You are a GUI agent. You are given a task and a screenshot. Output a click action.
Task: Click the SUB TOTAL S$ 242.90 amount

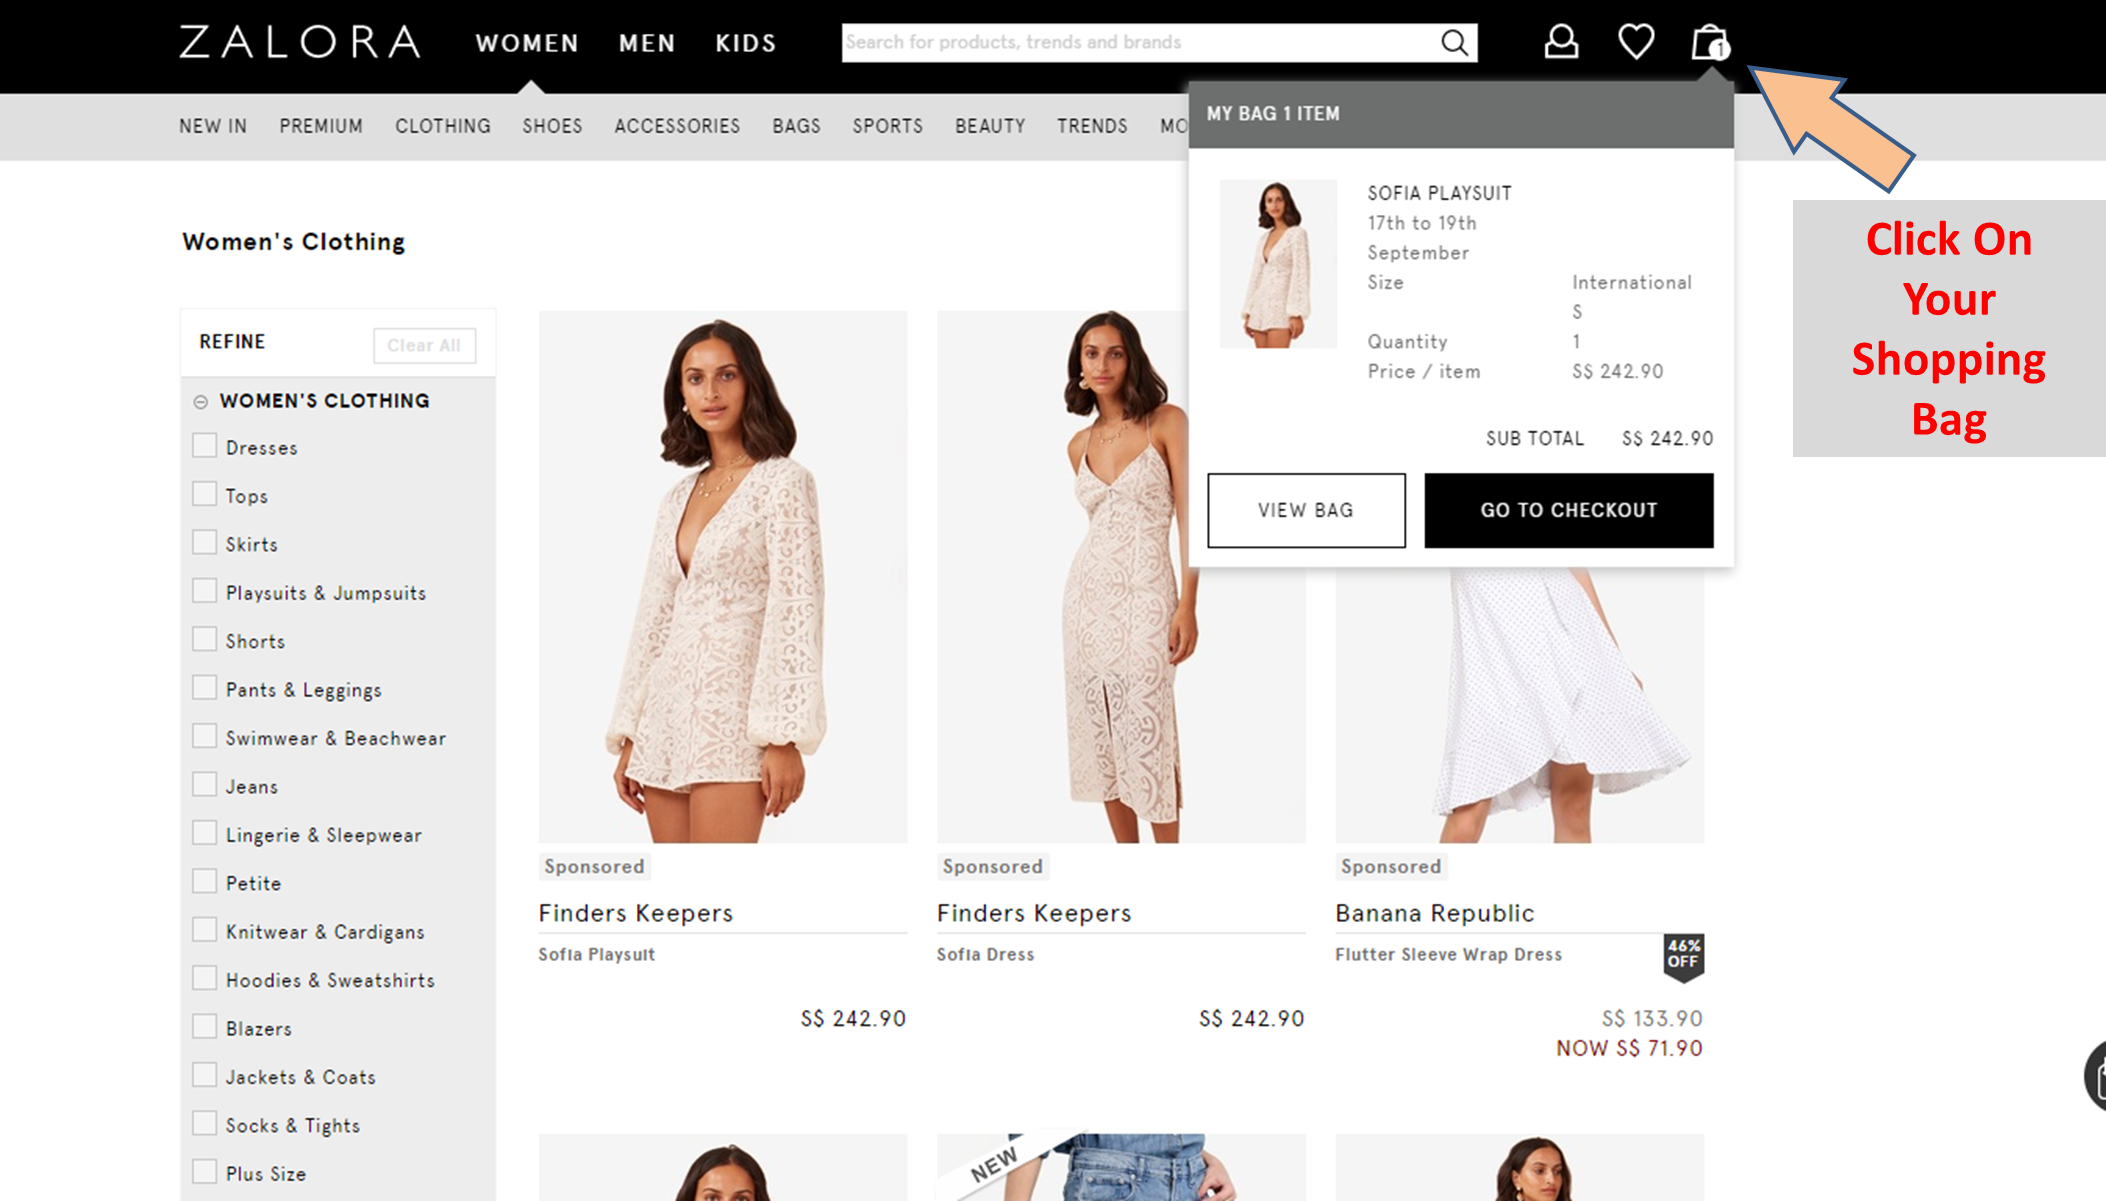click(x=1667, y=438)
